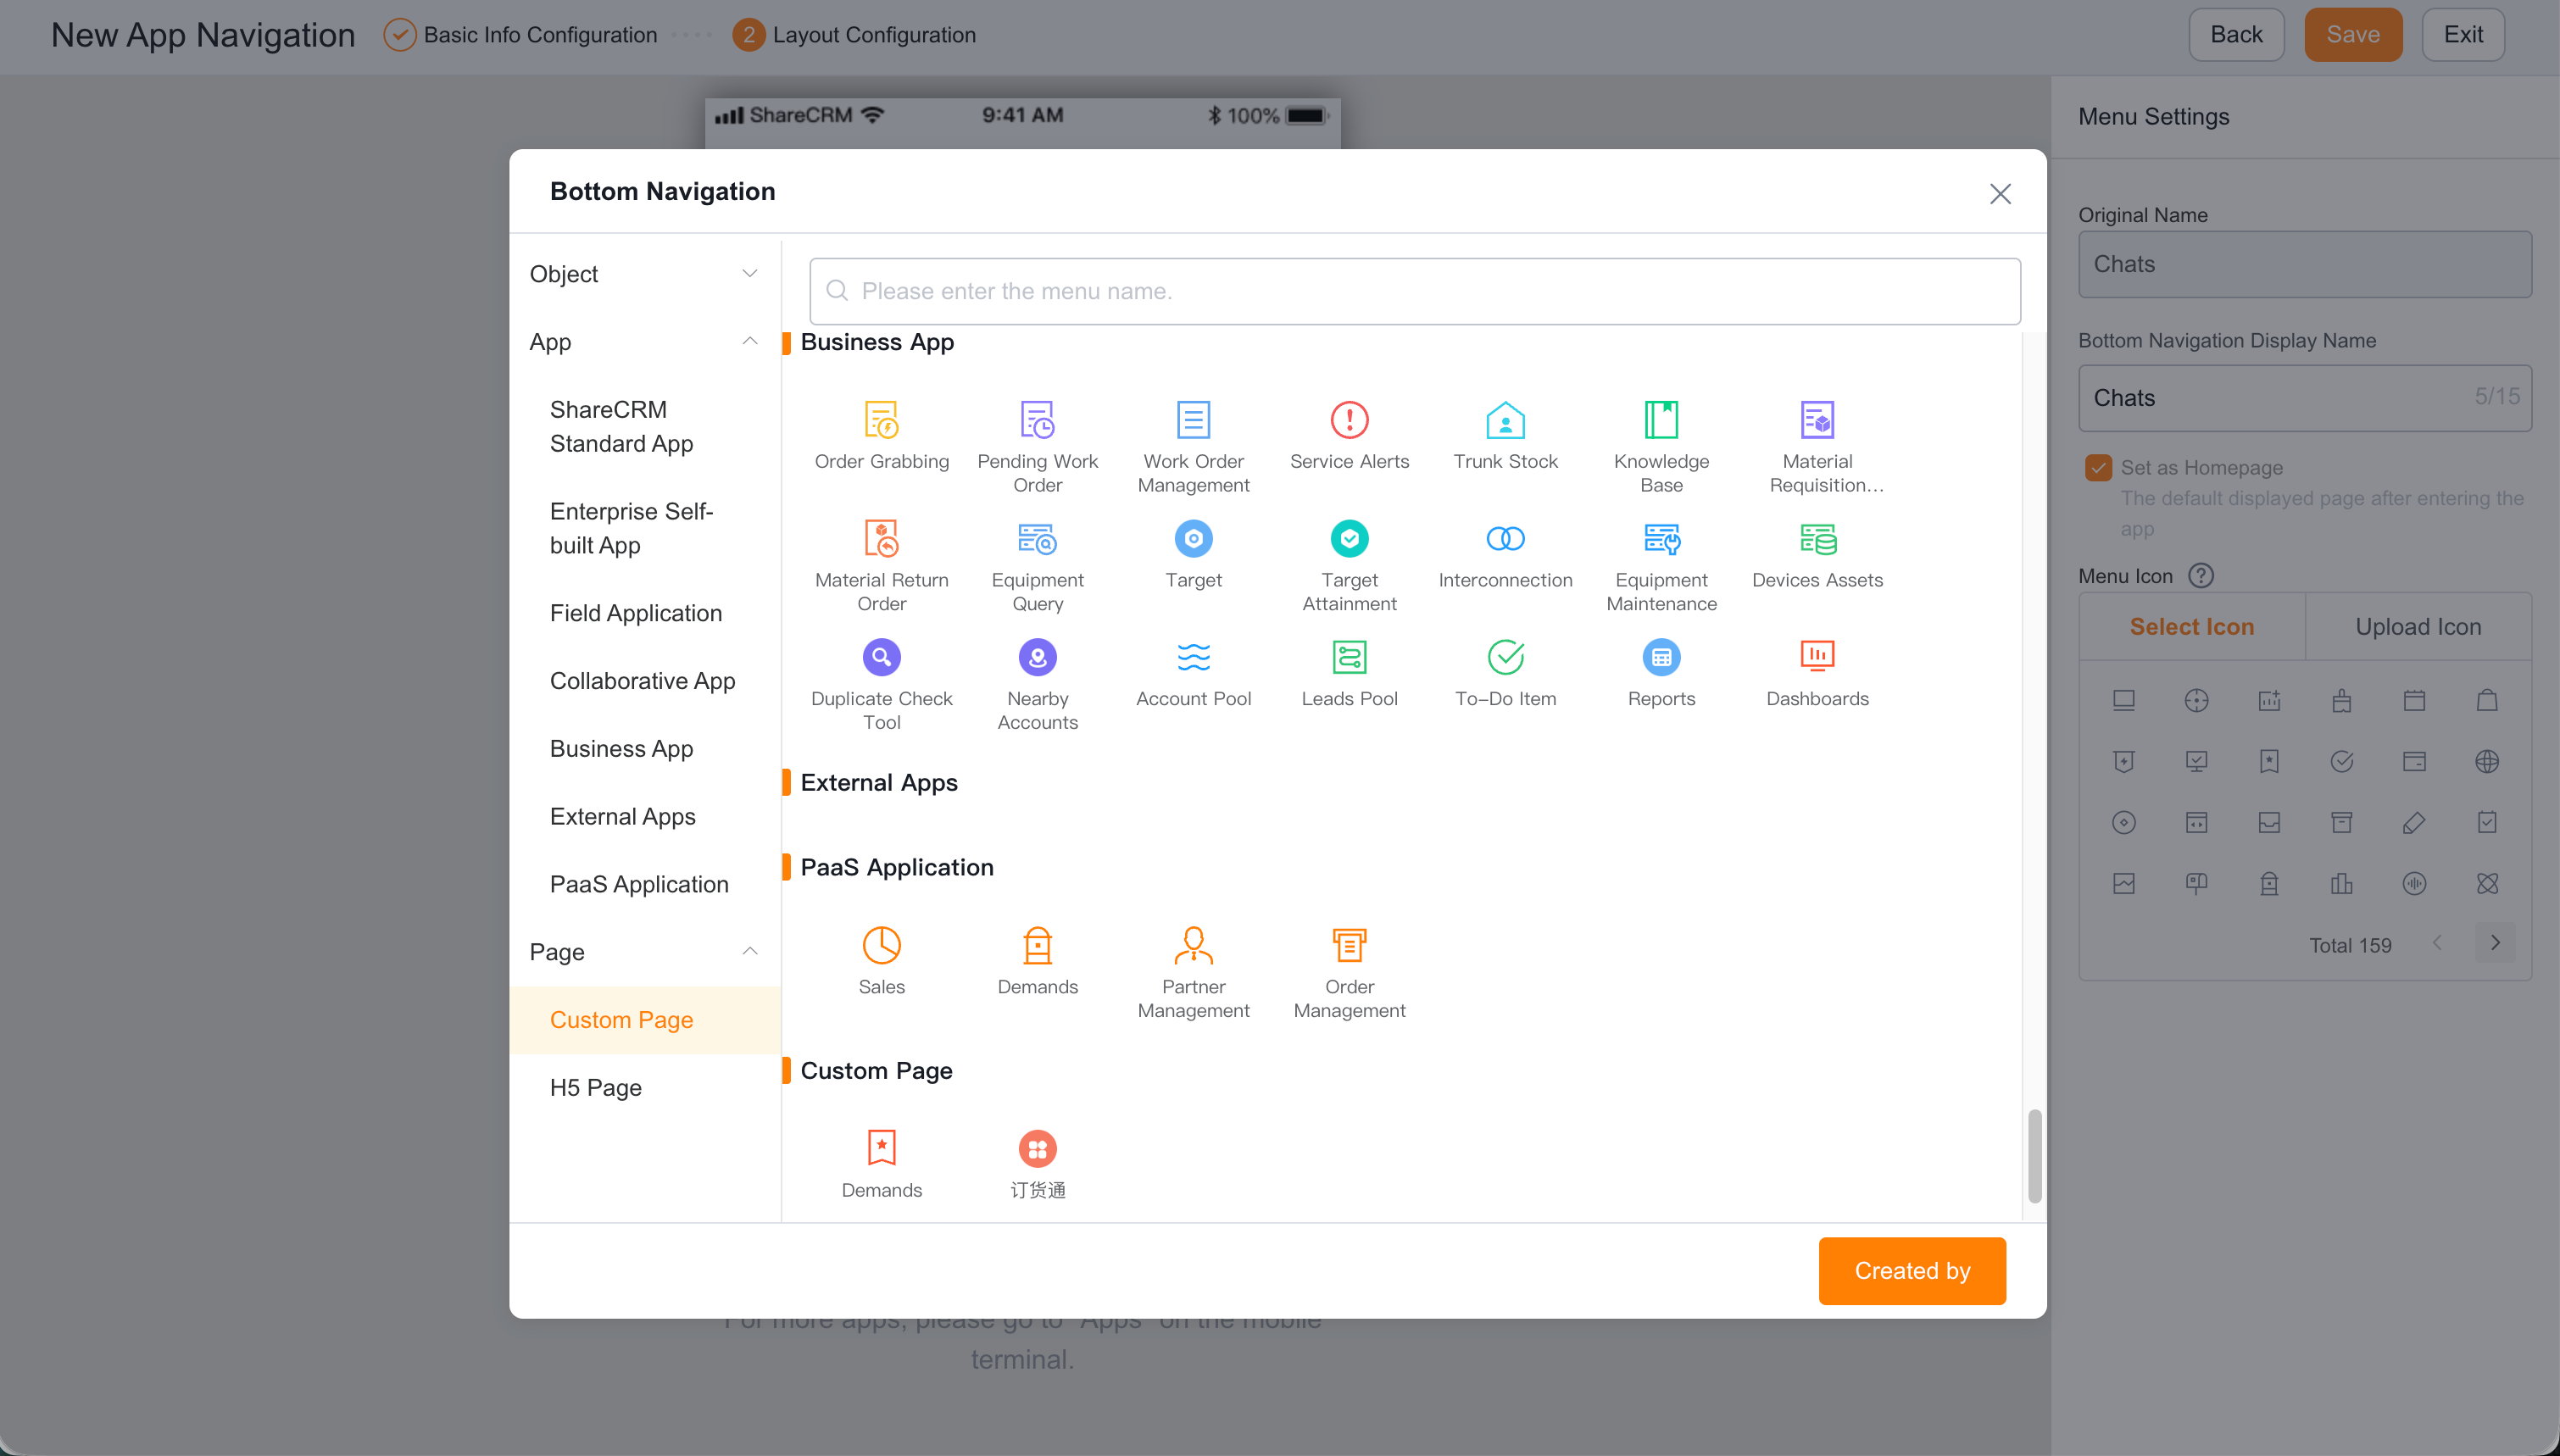The width and height of the screenshot is (2560, 1456).
Task: Select the Sales PaaS application icon
Action: click(x=881, y=945)
